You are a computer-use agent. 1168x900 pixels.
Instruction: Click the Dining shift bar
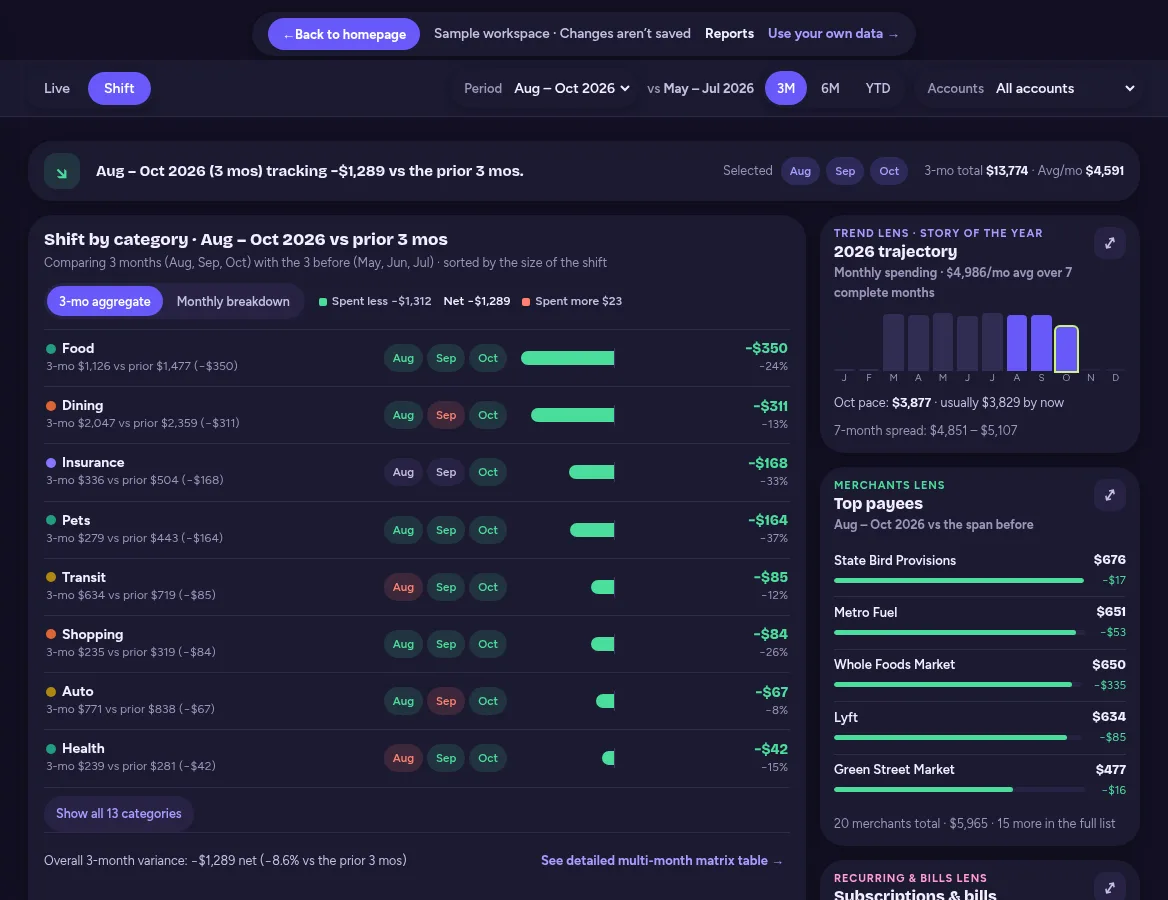573,415
